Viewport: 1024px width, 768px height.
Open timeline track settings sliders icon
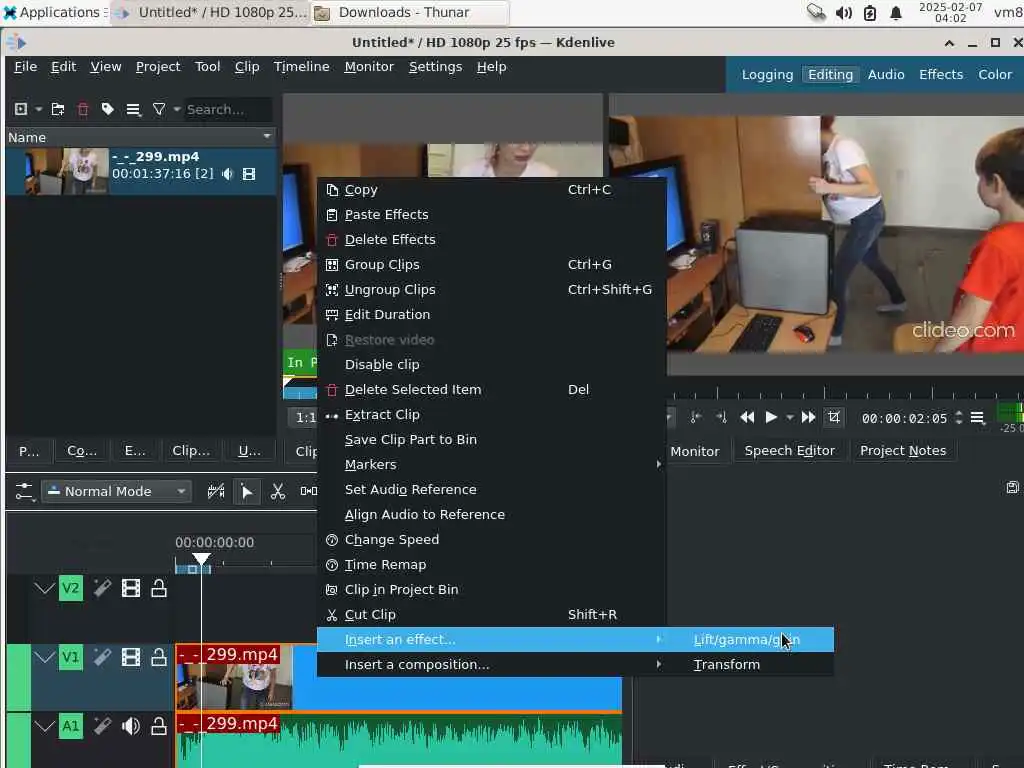(x=24, y=491)
